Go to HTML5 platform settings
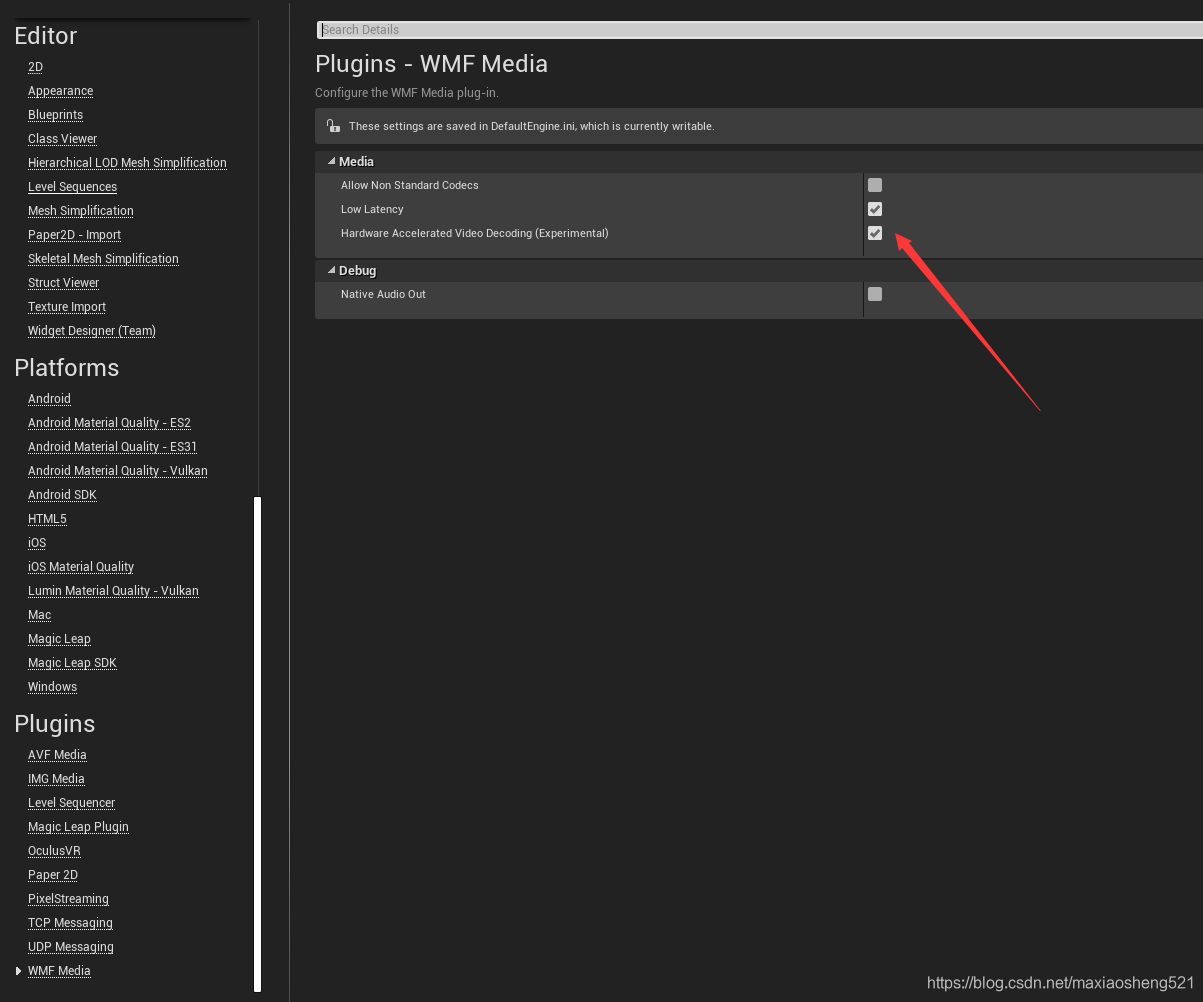 tap(47, 519)
